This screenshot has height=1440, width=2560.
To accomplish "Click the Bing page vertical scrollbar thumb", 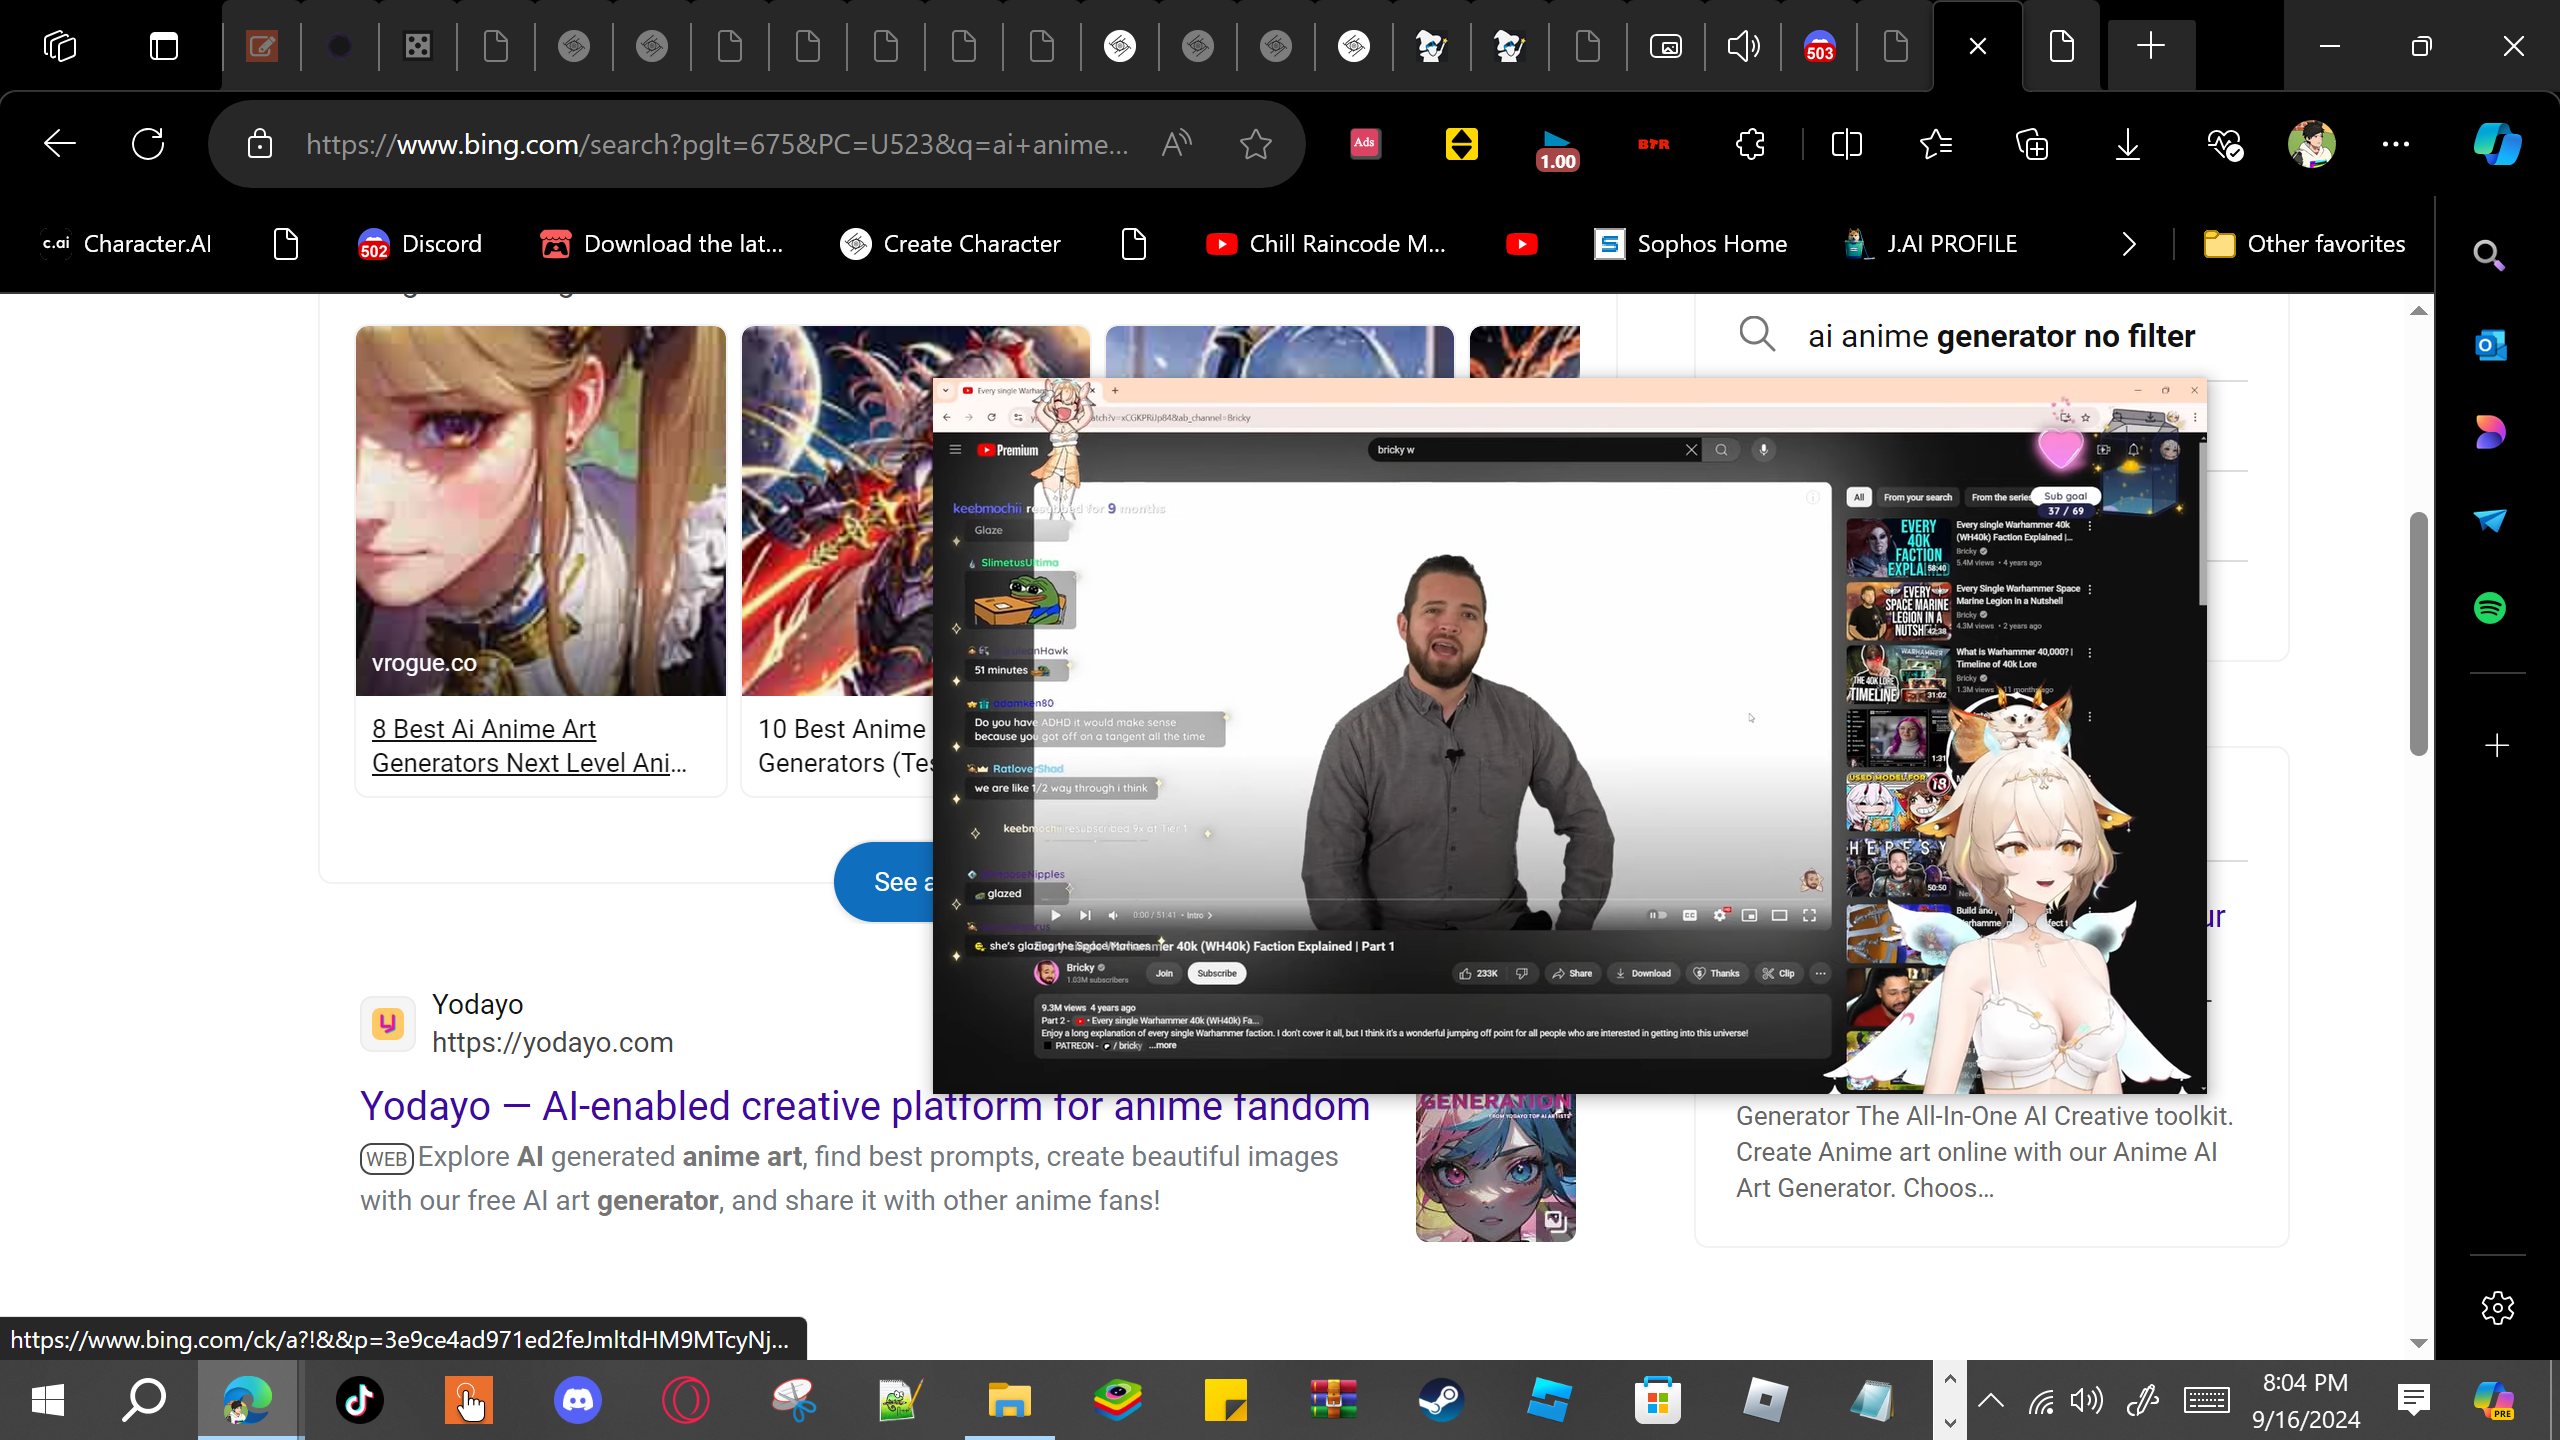I will [2419, 634].
